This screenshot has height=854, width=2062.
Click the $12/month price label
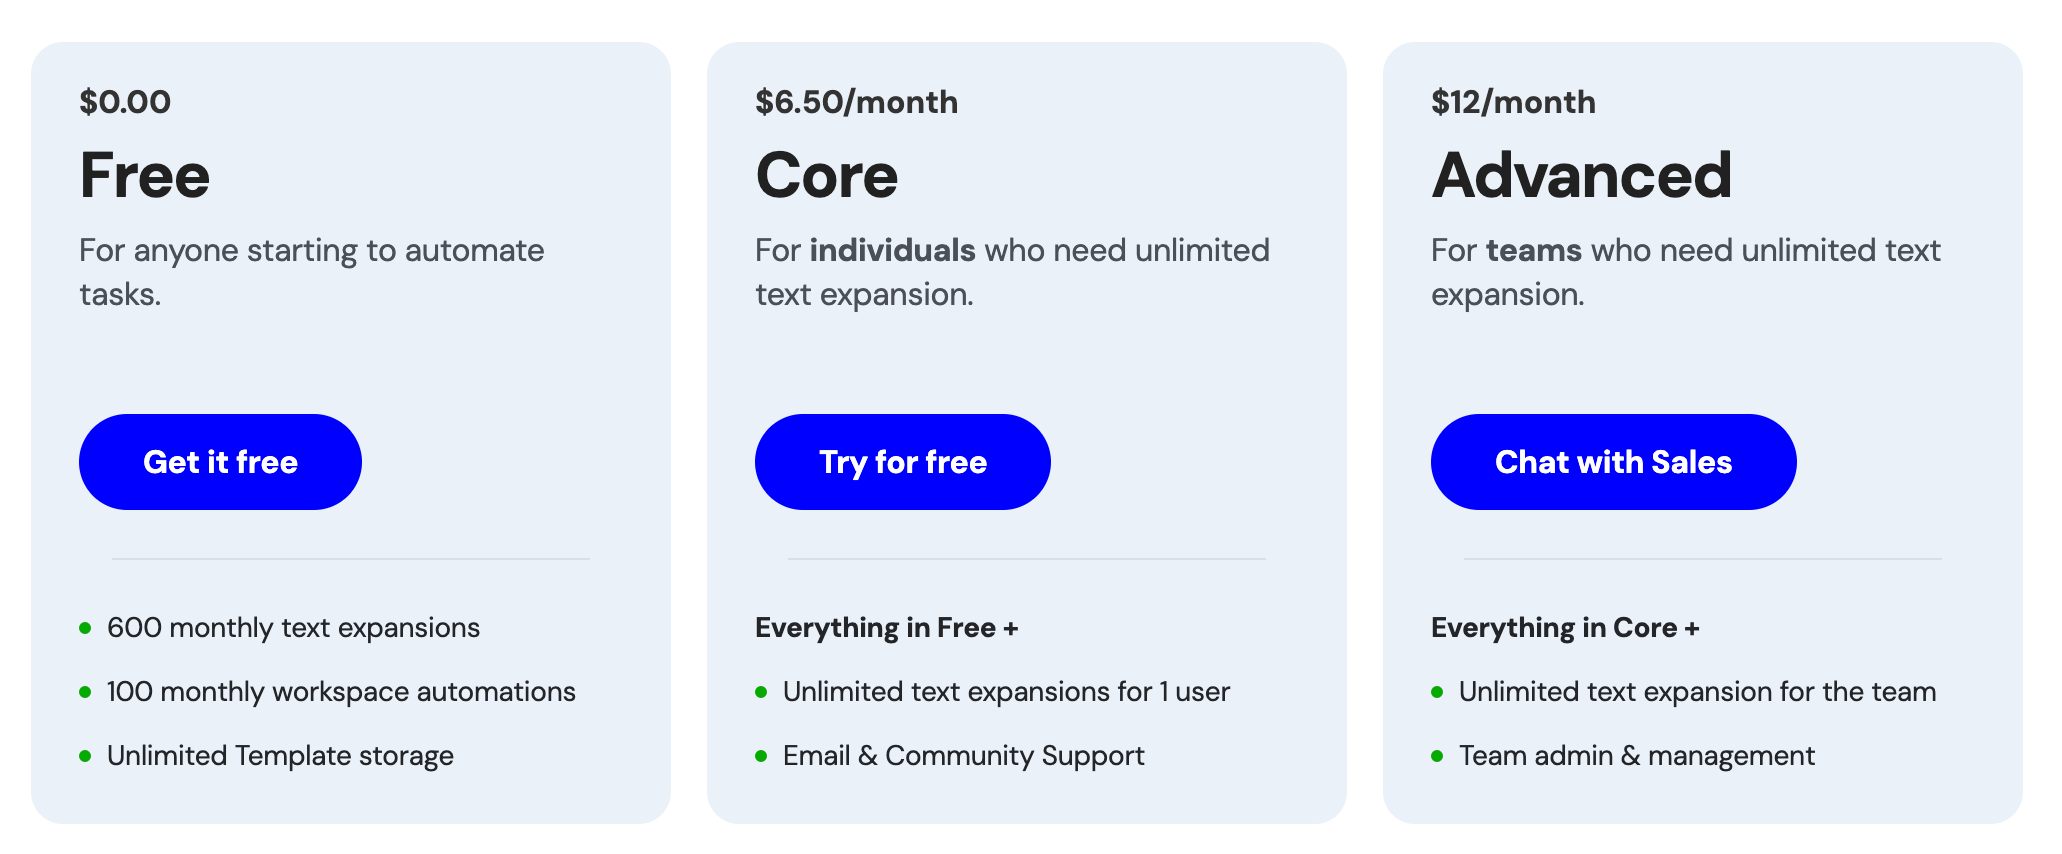(x=1513, y=102)
